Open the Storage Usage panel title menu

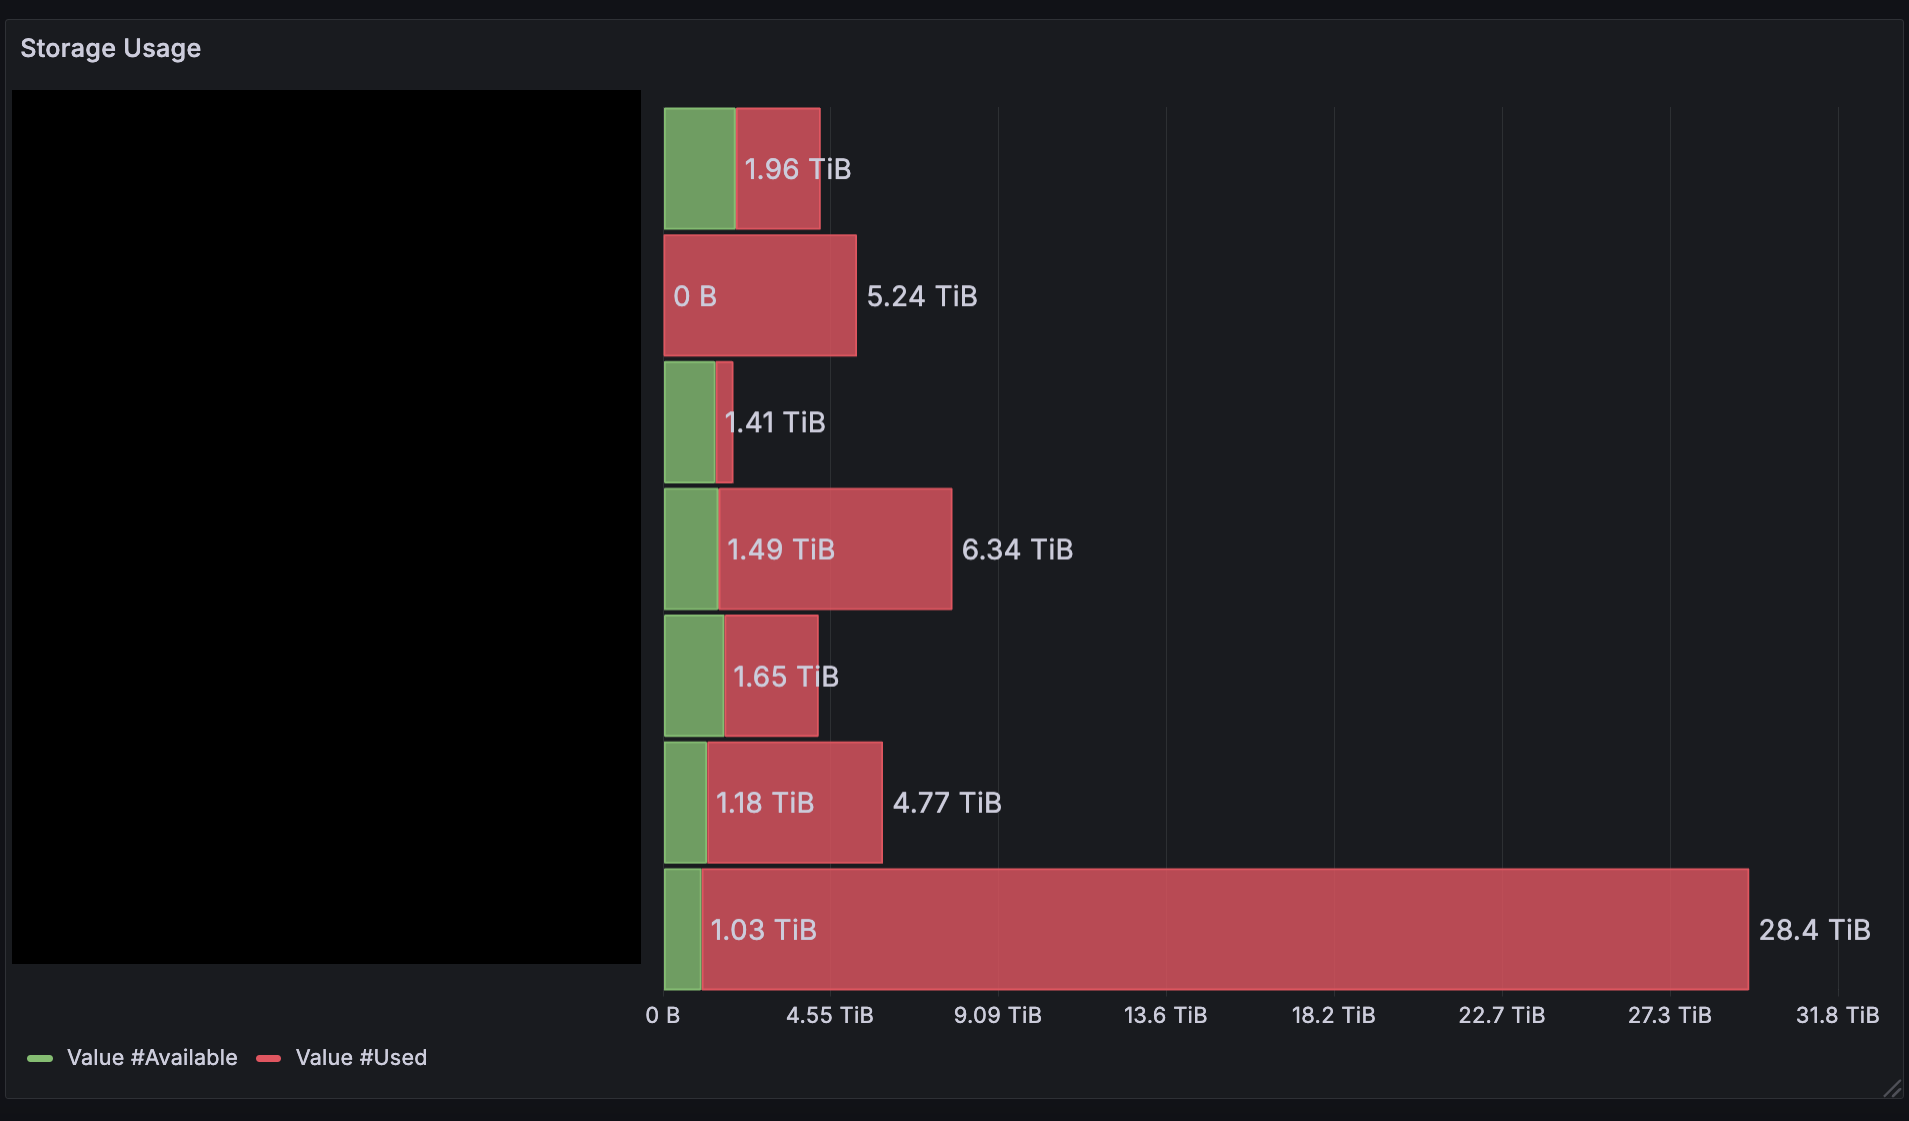[110, 48]
